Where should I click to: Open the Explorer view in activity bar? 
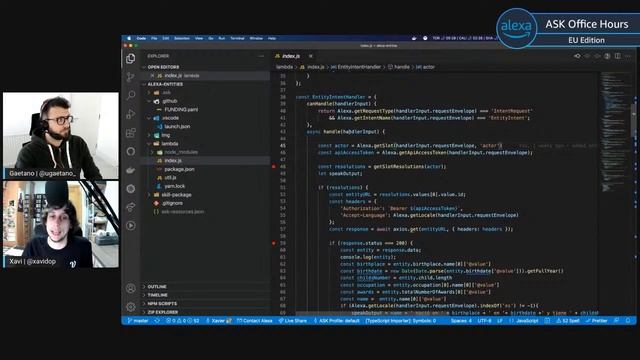pyautogui.click(x=131, y=58)
